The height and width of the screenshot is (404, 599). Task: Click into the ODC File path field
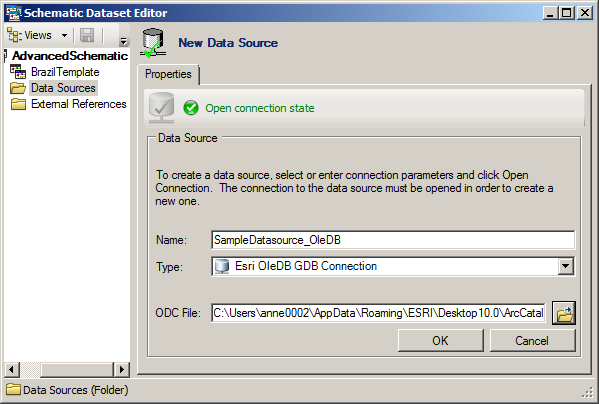click(378, 313)
